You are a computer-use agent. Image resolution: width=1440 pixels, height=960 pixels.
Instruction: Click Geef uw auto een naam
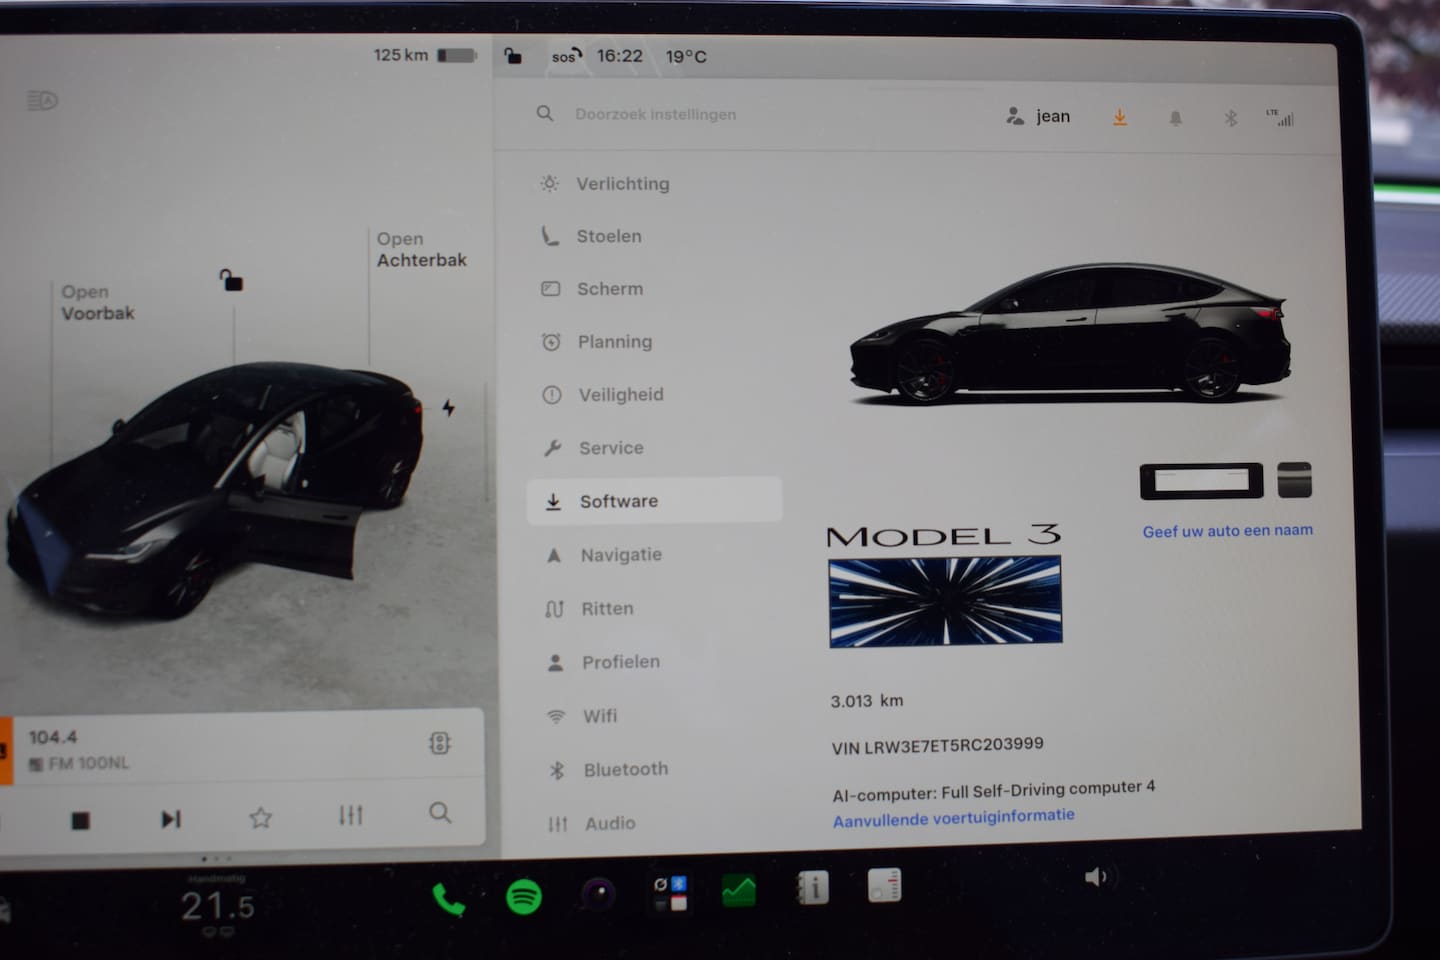pyautogui.click(x=1228, y=531)
